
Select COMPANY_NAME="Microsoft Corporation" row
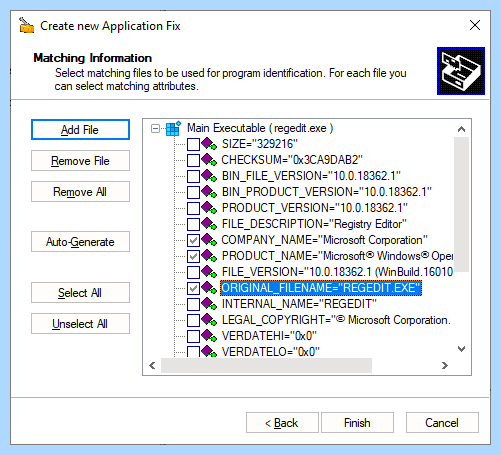(x=325, y=240)
